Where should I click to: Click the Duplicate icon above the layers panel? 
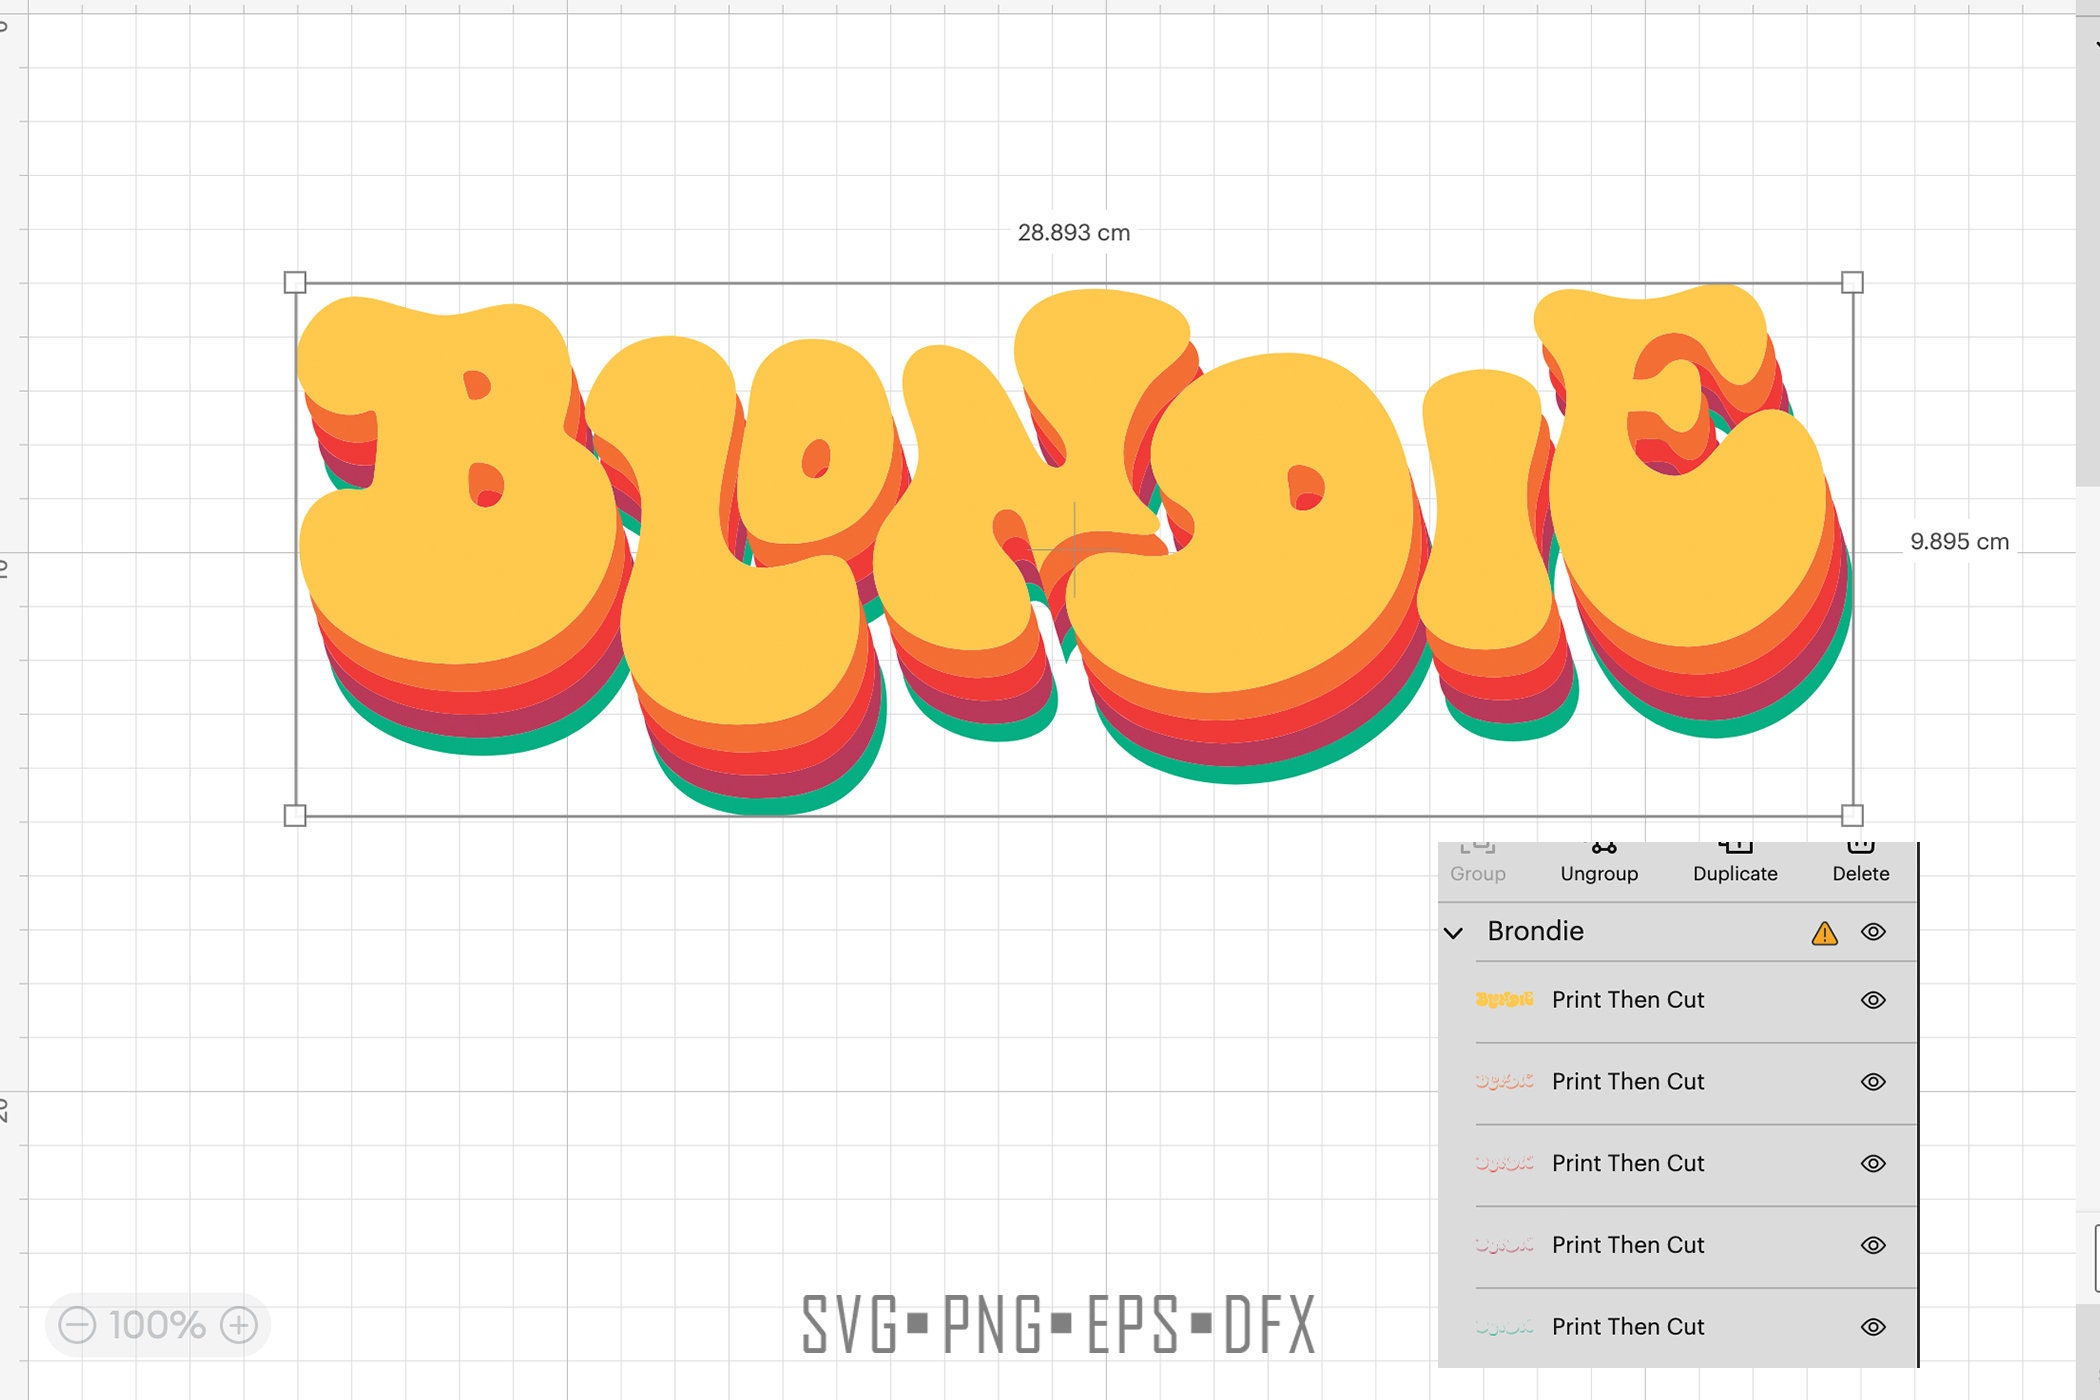pos(1735,850)
